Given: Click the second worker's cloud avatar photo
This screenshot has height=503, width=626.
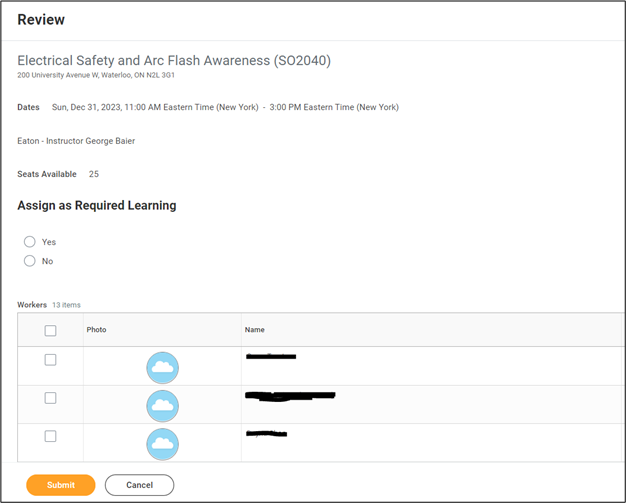Looking at the screenshot, I should (x=162, y=406).
